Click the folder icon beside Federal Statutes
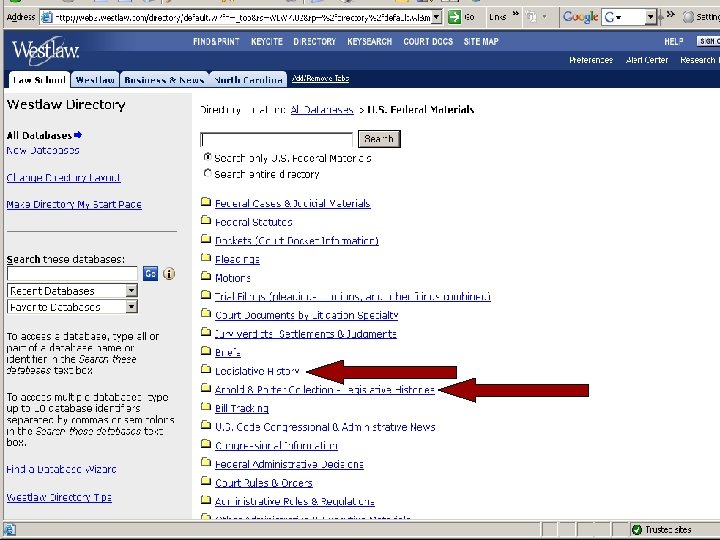Viewport: 720px width, 540px height. [x=206, y=220]
